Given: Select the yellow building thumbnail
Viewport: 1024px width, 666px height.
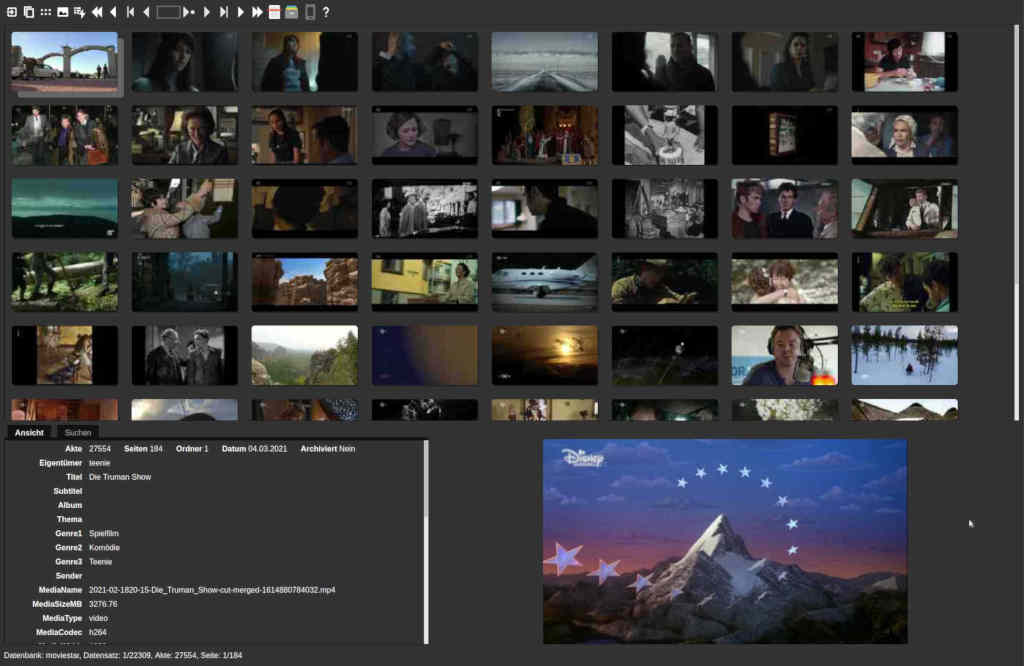Looking at the screenshot, I should click(424, 282).
